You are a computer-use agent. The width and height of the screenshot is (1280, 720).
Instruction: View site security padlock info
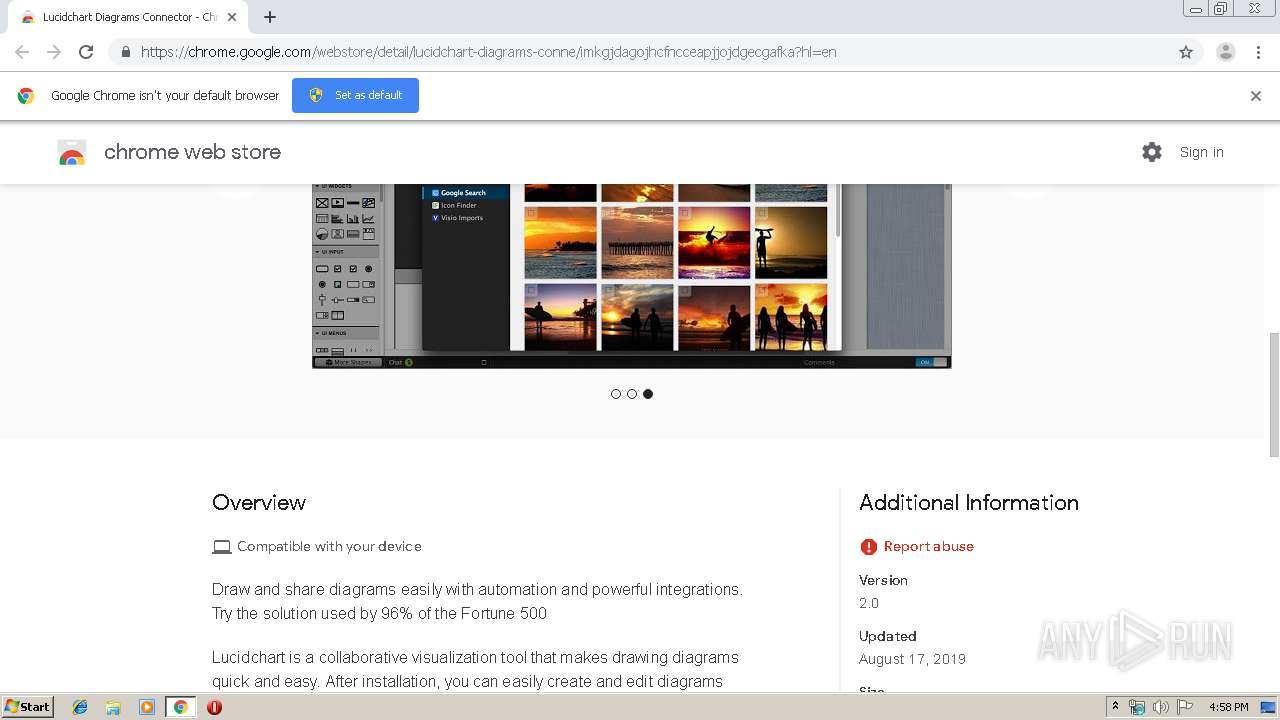tap(125, 52)
